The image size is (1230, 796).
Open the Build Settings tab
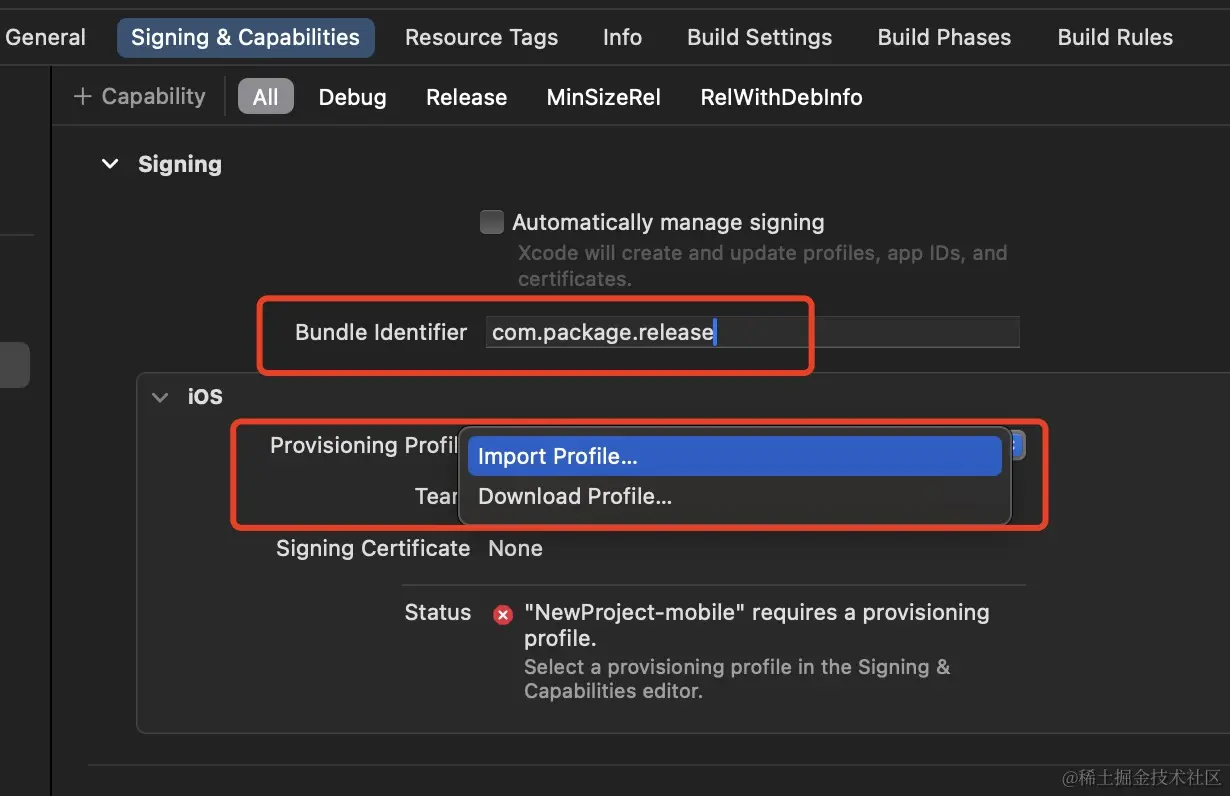tap(759, 37)
